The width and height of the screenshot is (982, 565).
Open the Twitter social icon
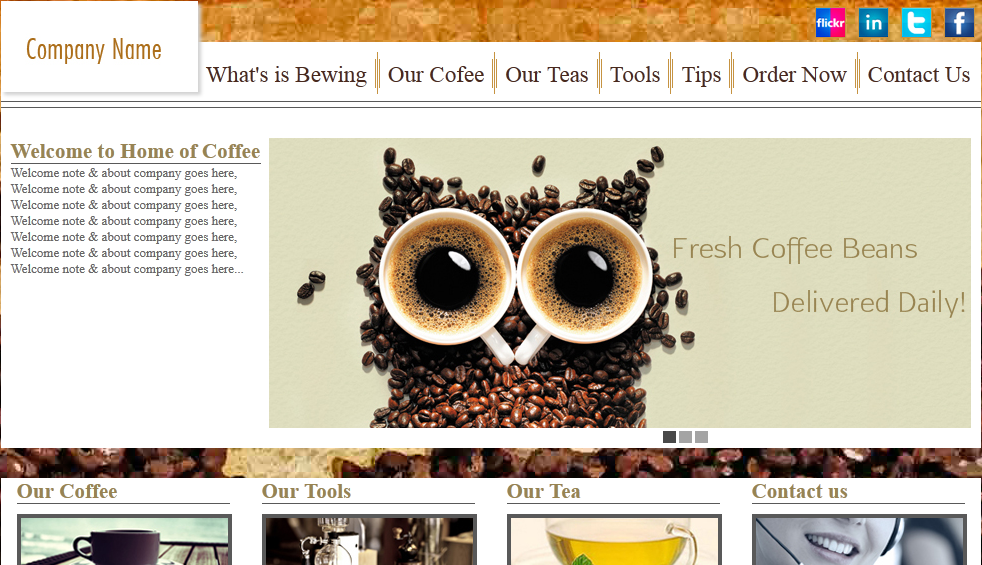pos(916,23)
